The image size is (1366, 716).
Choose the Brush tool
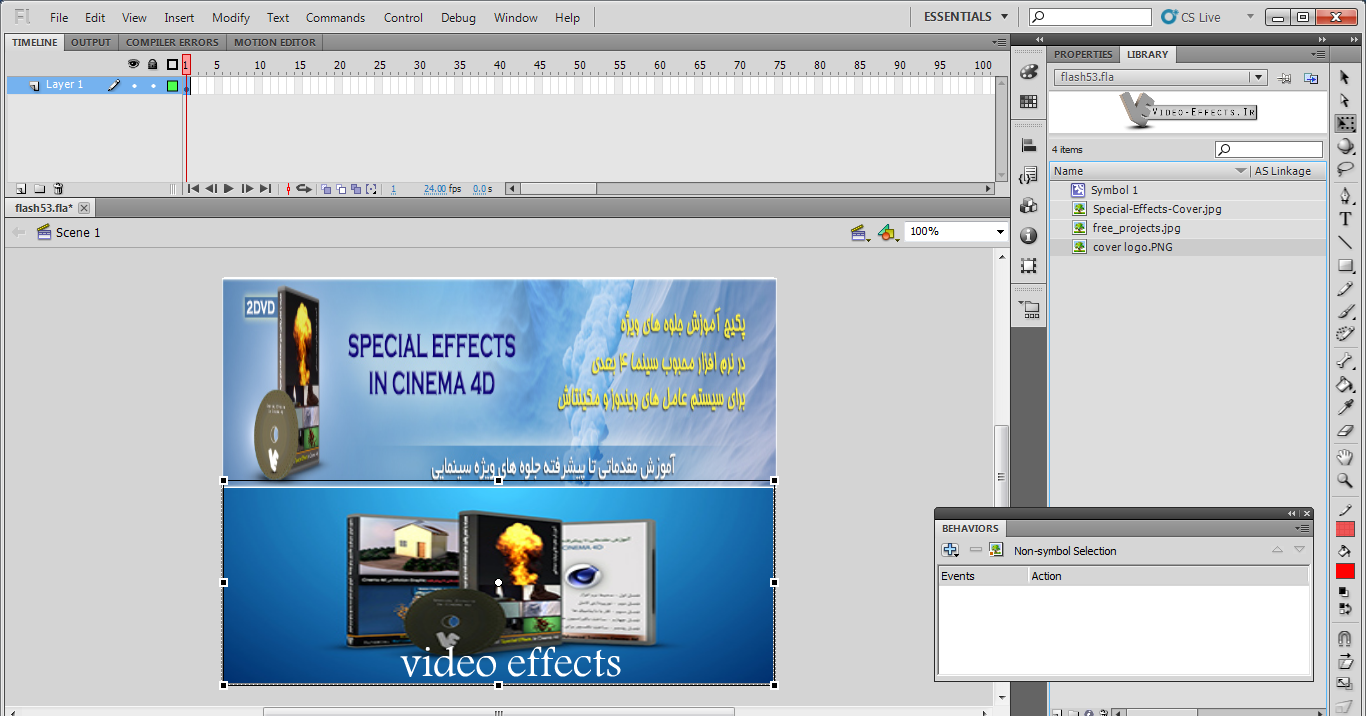coord(1345,312)
